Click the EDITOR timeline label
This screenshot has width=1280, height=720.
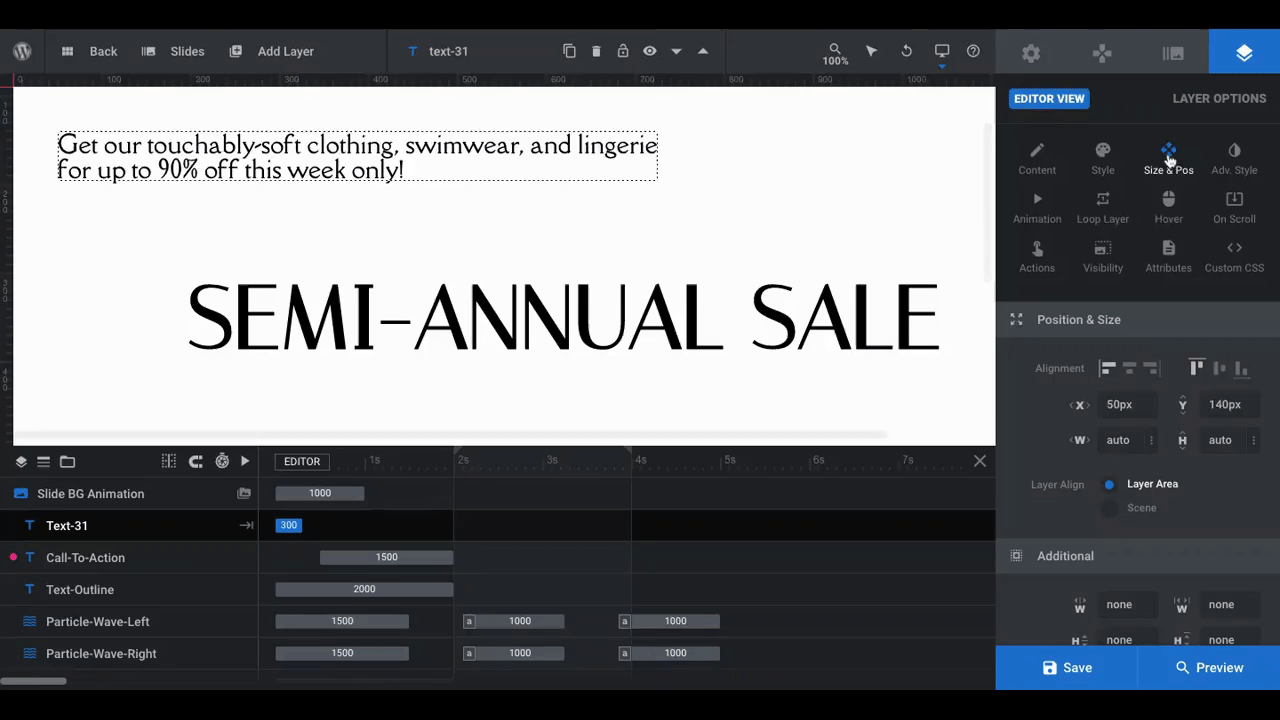302,461
